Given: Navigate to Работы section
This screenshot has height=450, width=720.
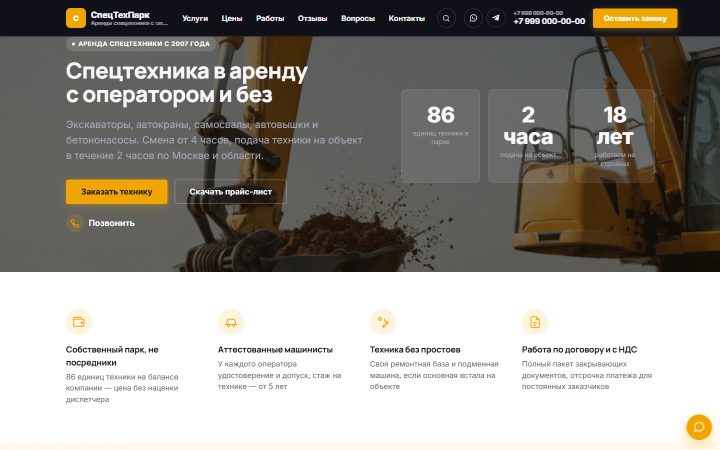Looking at the screenshot, I should click(x=270, y=18).
